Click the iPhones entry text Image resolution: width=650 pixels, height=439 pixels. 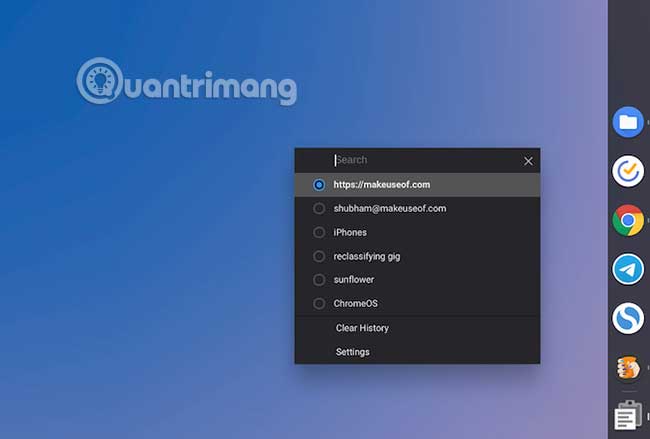pos(350,232)
